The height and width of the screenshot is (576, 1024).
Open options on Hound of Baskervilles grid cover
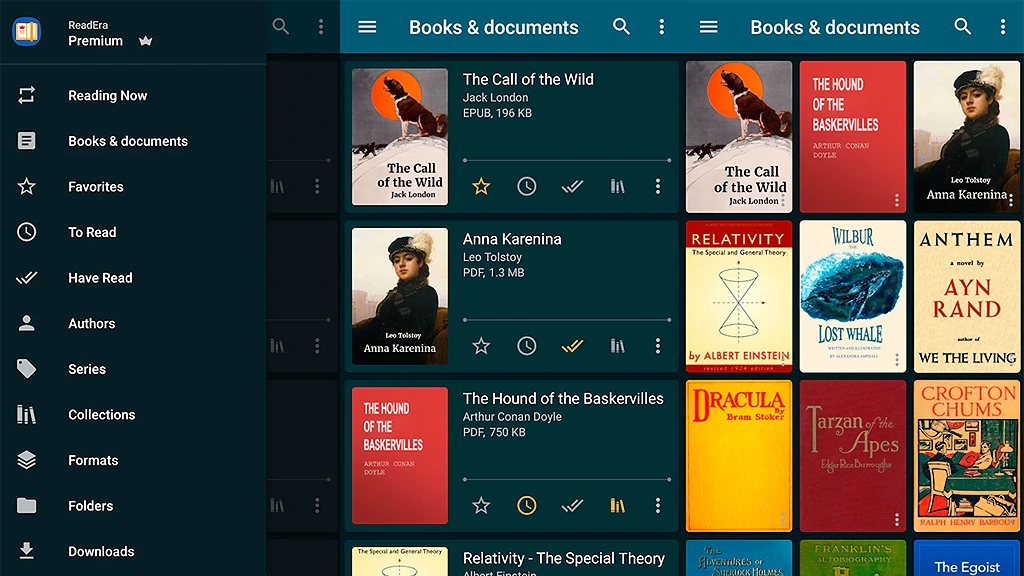pos(897,200)
